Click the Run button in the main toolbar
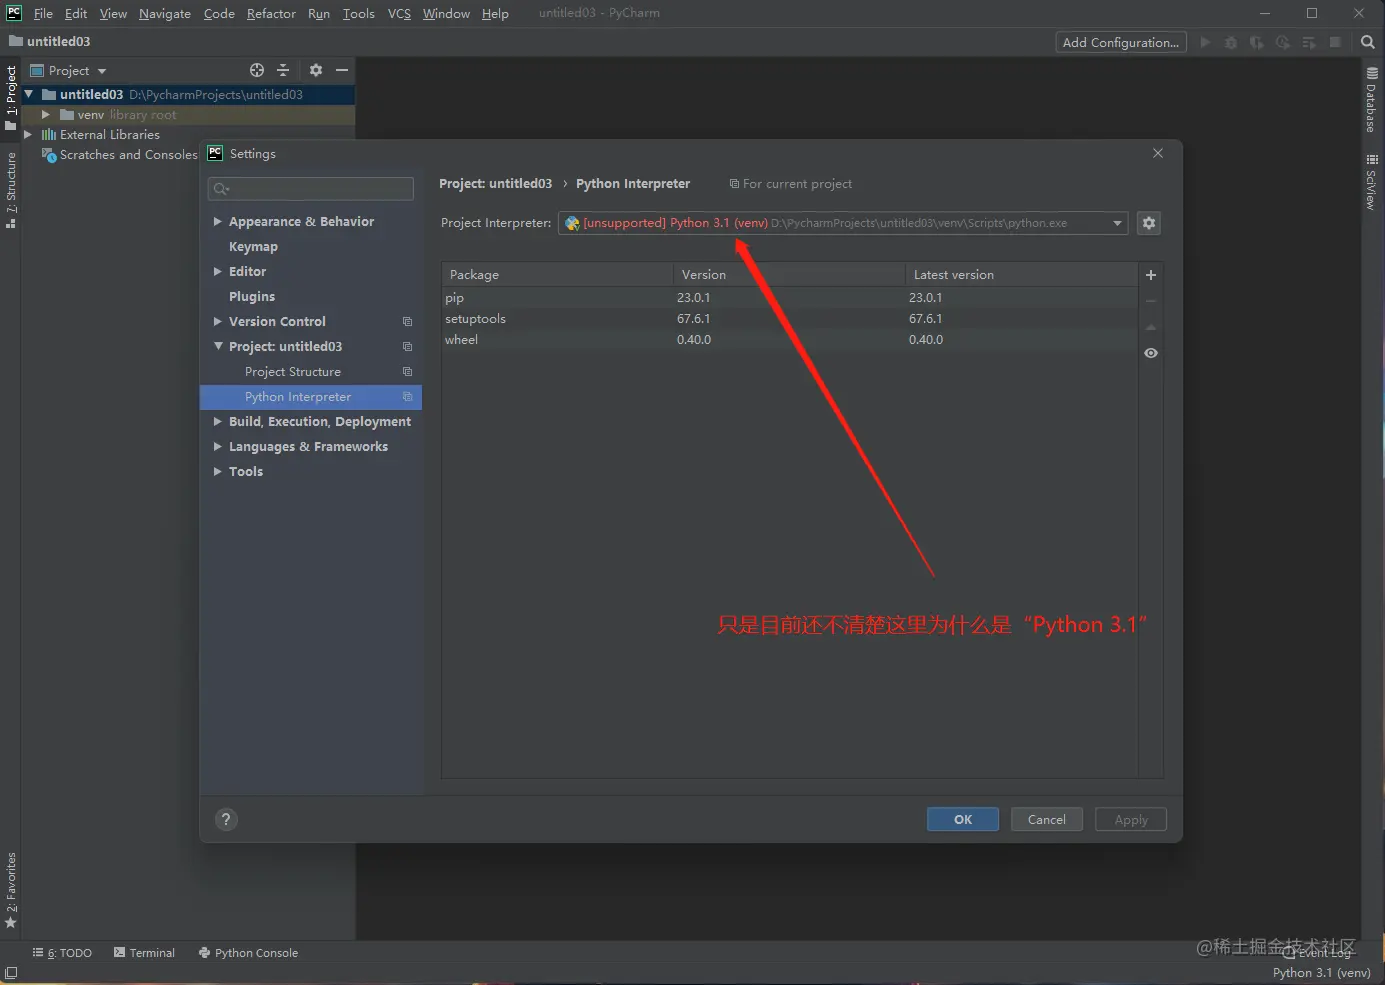Screen dimensions: 1385x985 click(x=1205, y=42)
